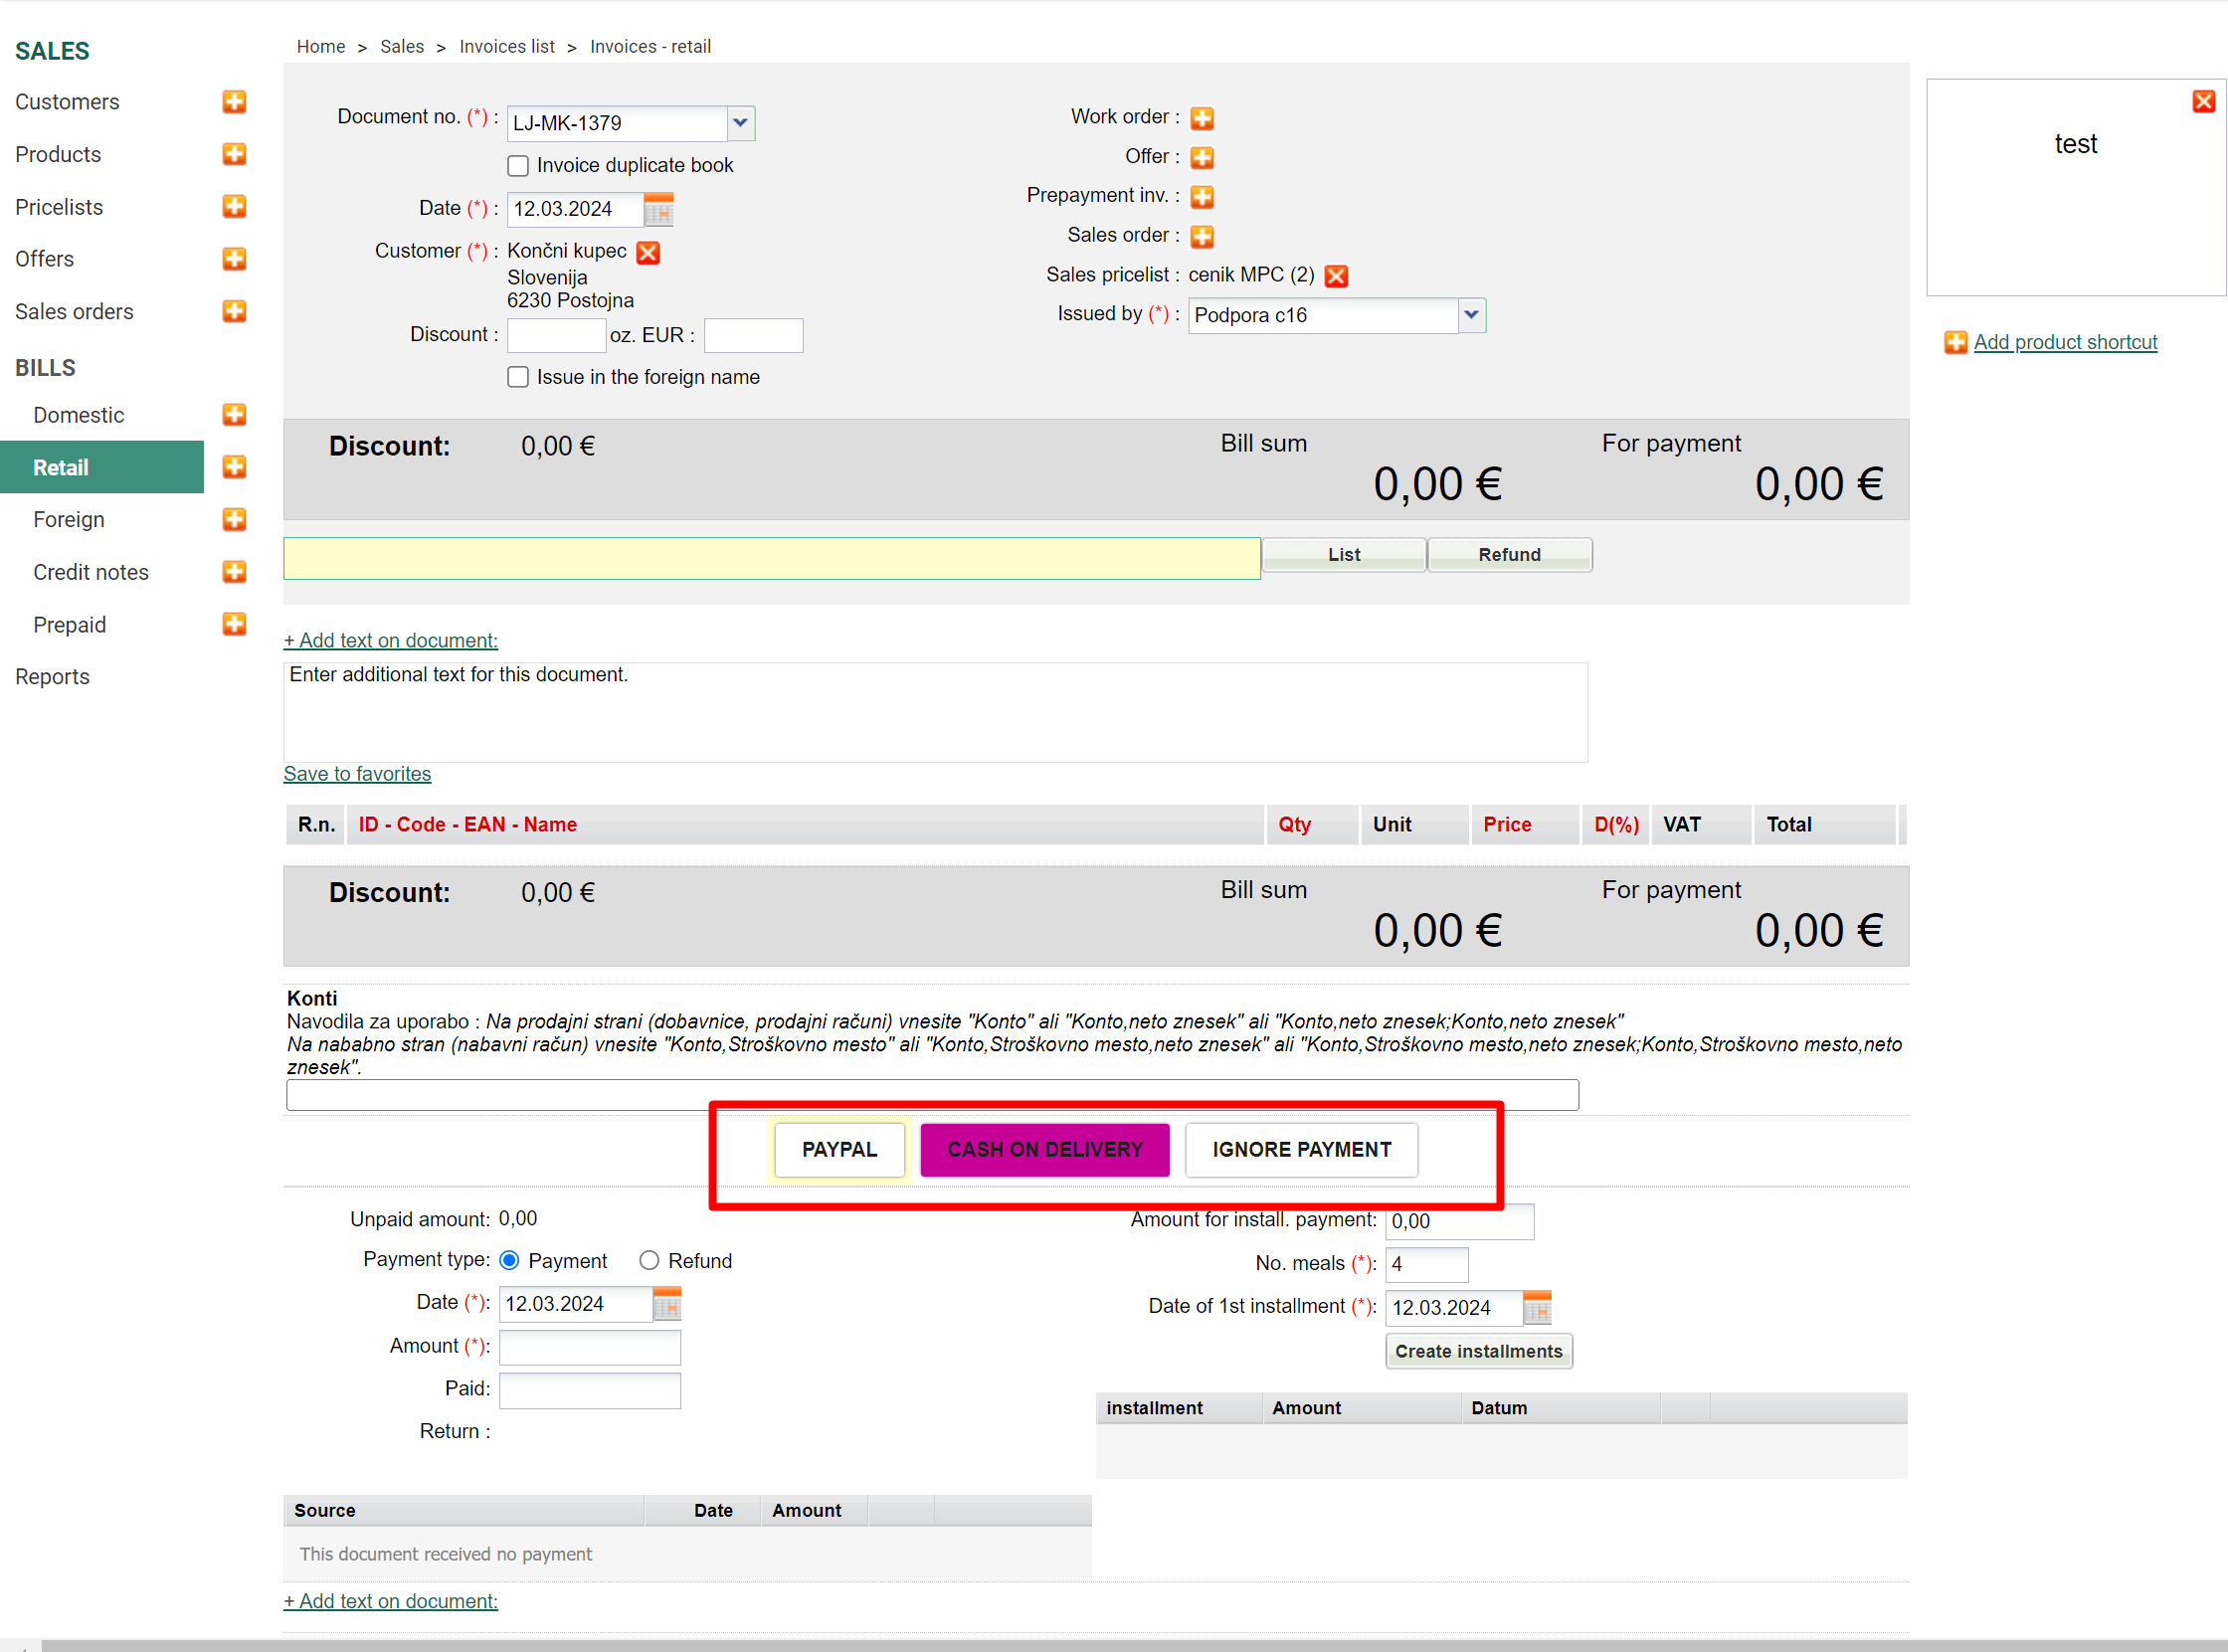Screen dimensions: 2228x1652
Task: Select the Refund payment type radio
Action: (x=649, y=1260)
